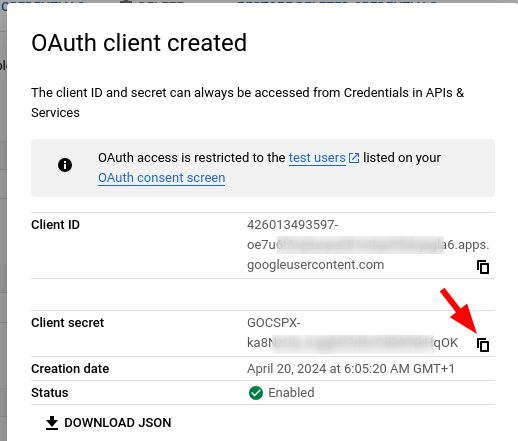The width and height of the screenshot is (518, 441).
Task: Click the green Enabled checkmark icon
Action: [256, 393]
